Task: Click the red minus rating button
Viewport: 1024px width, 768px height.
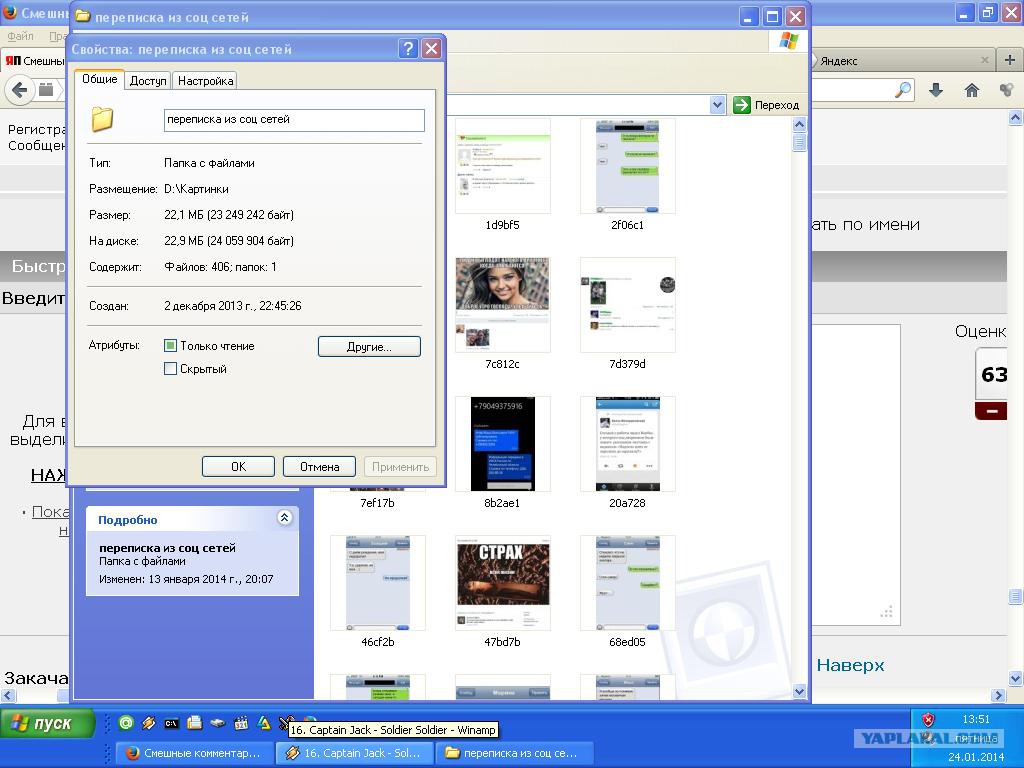Action: pyautogui.click(x=991, y=411)
